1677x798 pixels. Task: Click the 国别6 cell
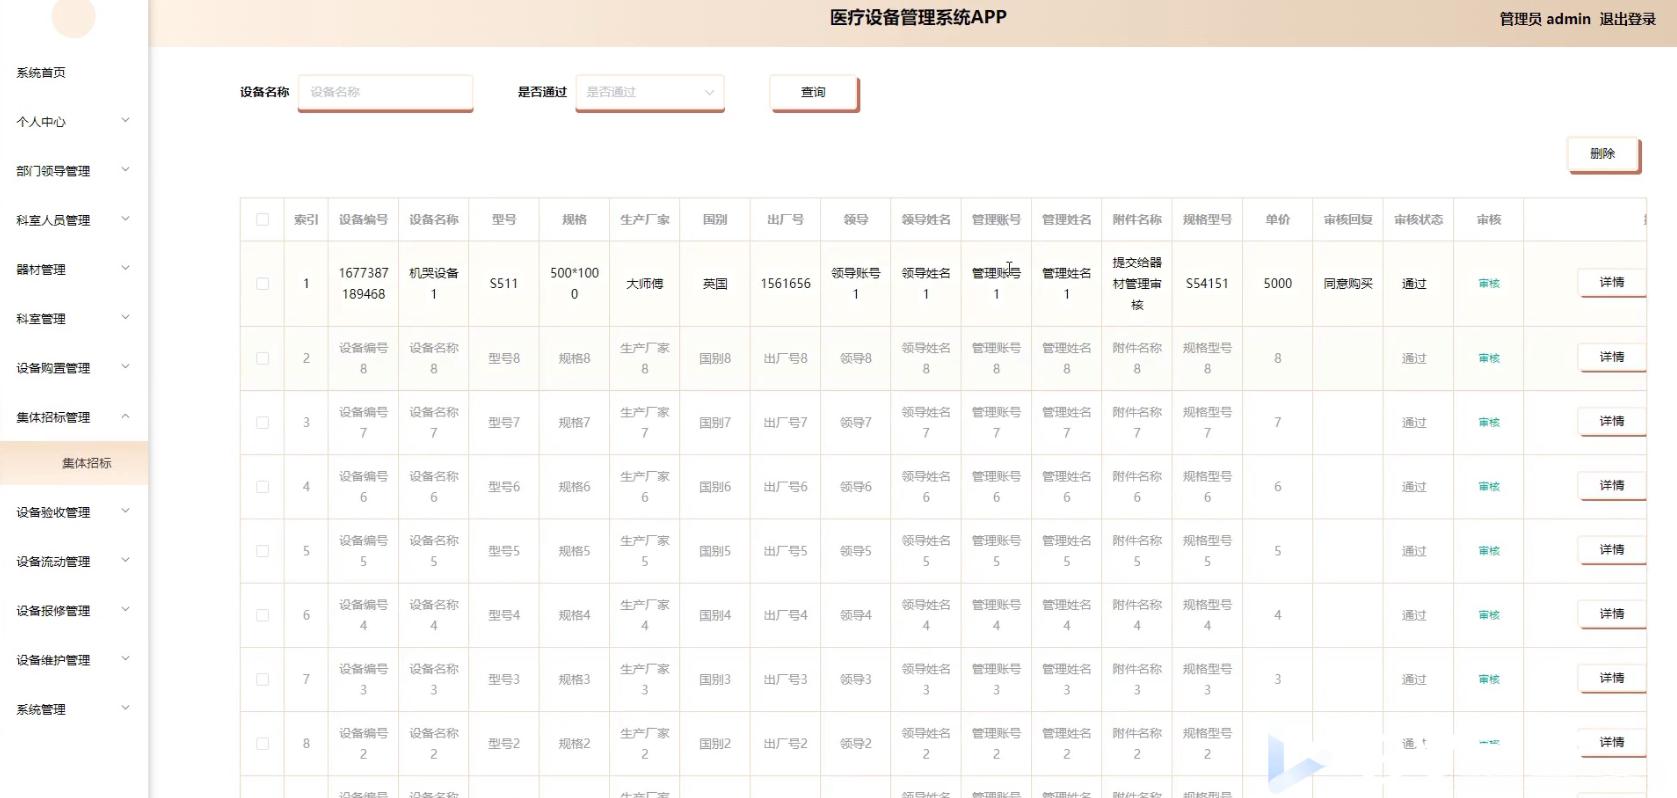[715, 487]
